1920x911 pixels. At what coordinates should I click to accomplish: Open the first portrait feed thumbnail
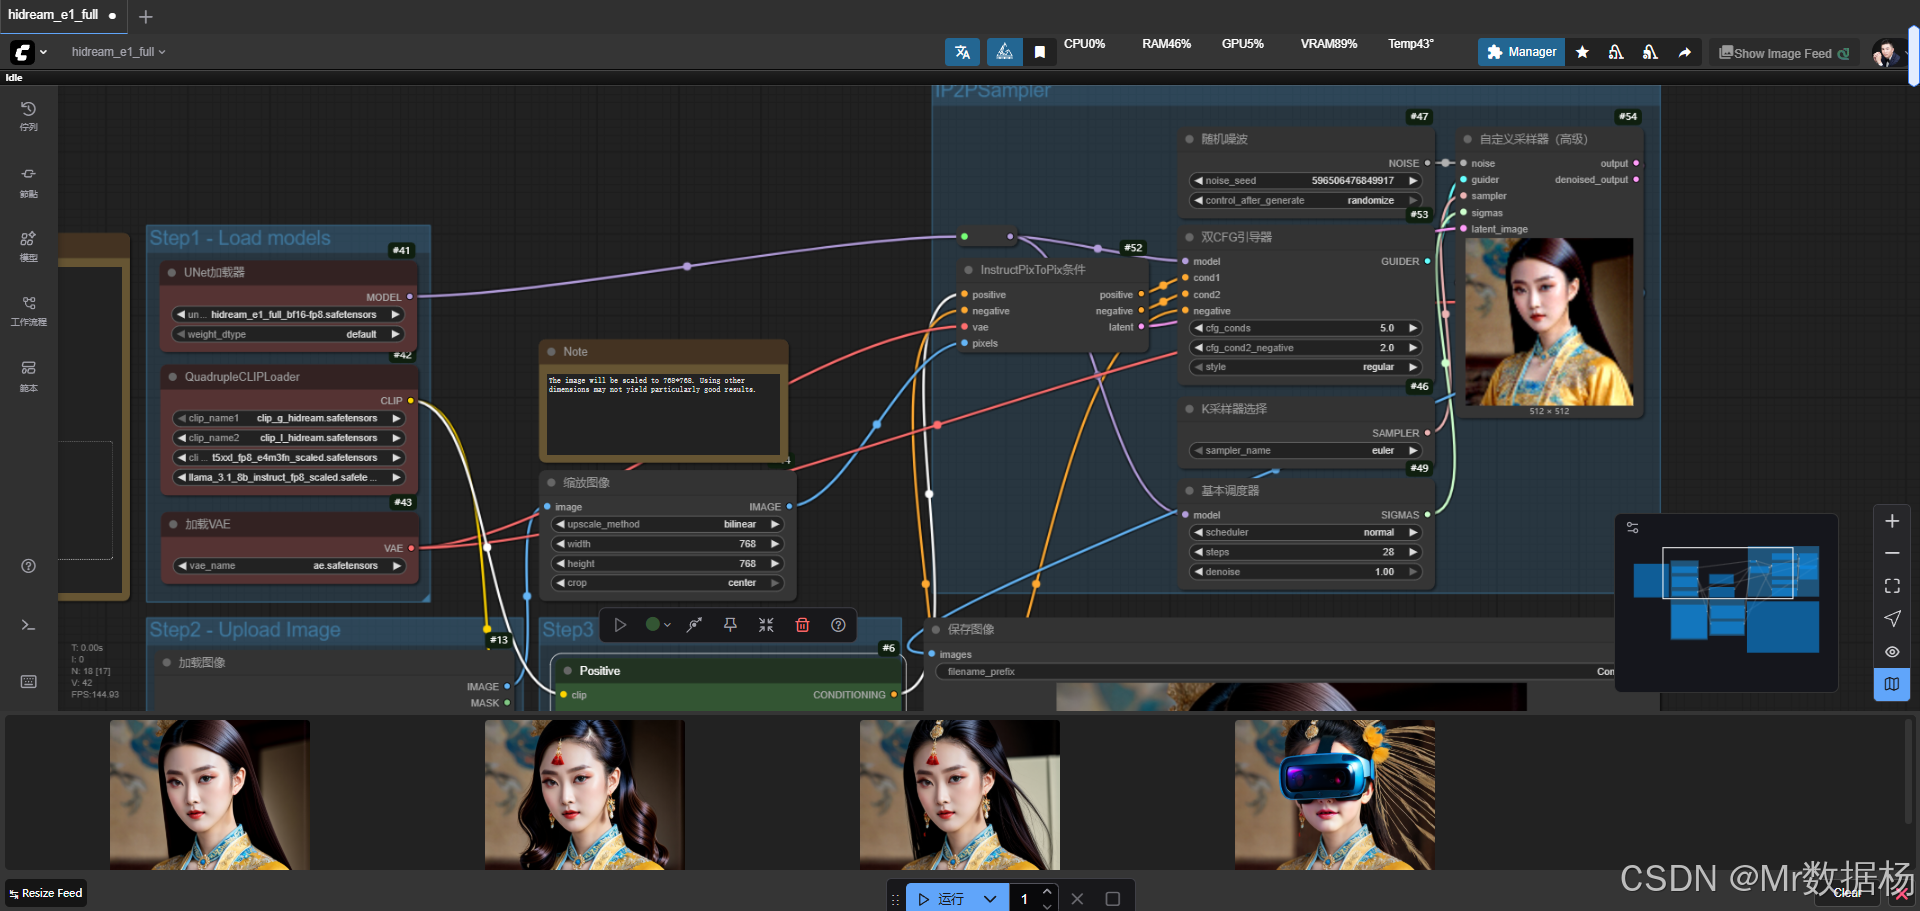click(x=210, y=795)
